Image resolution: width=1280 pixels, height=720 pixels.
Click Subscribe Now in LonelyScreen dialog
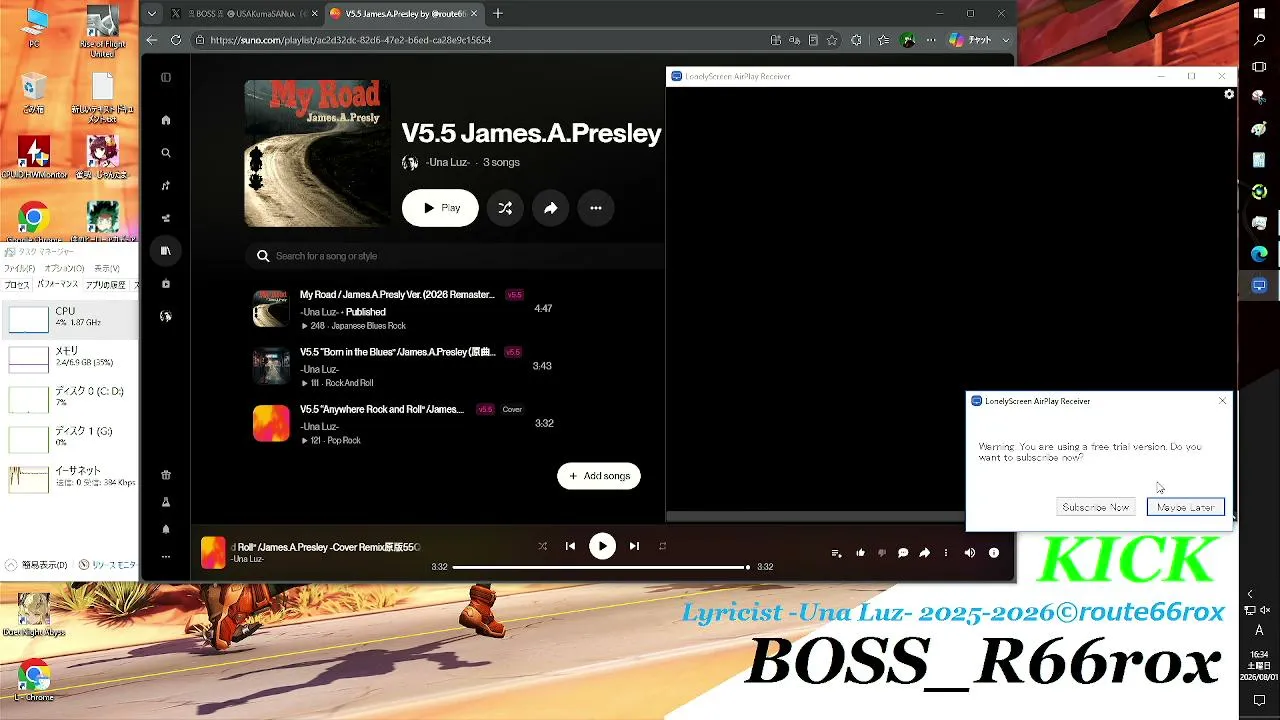tap(1096, 507)
